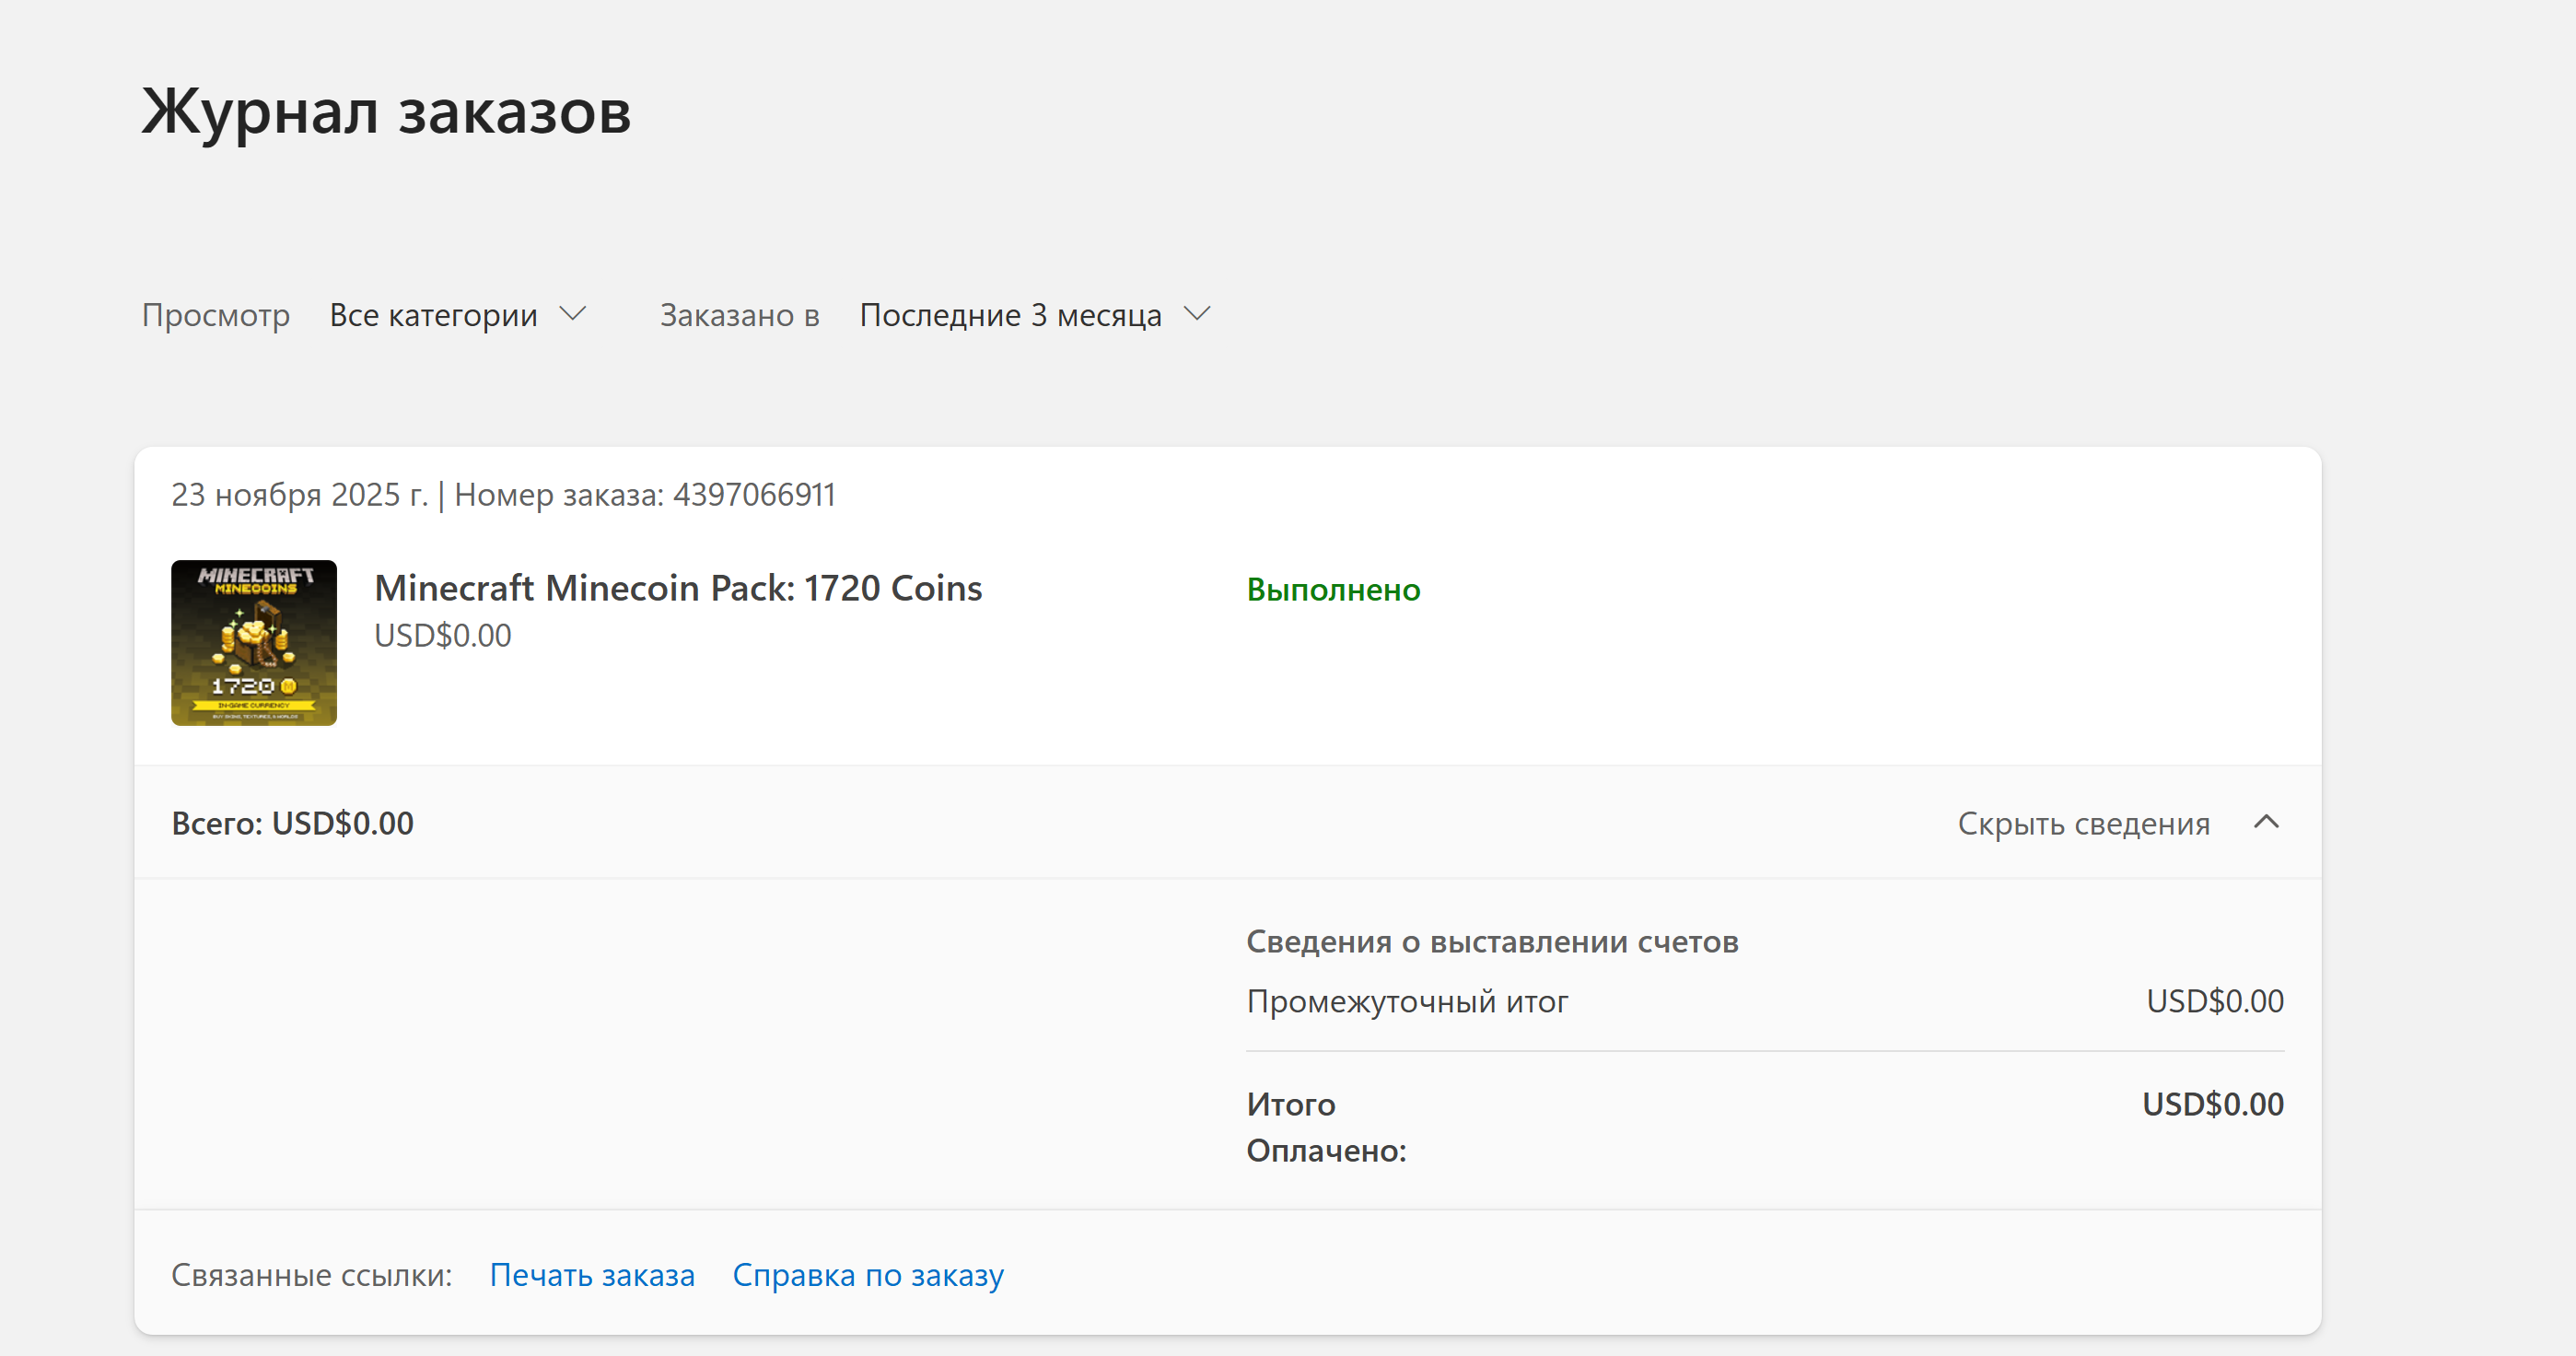This screenshot has width=2576, height=1356.
Task: Click the Minecraft Minecoins product thumbnail
Action: click(x=254, y=643)
